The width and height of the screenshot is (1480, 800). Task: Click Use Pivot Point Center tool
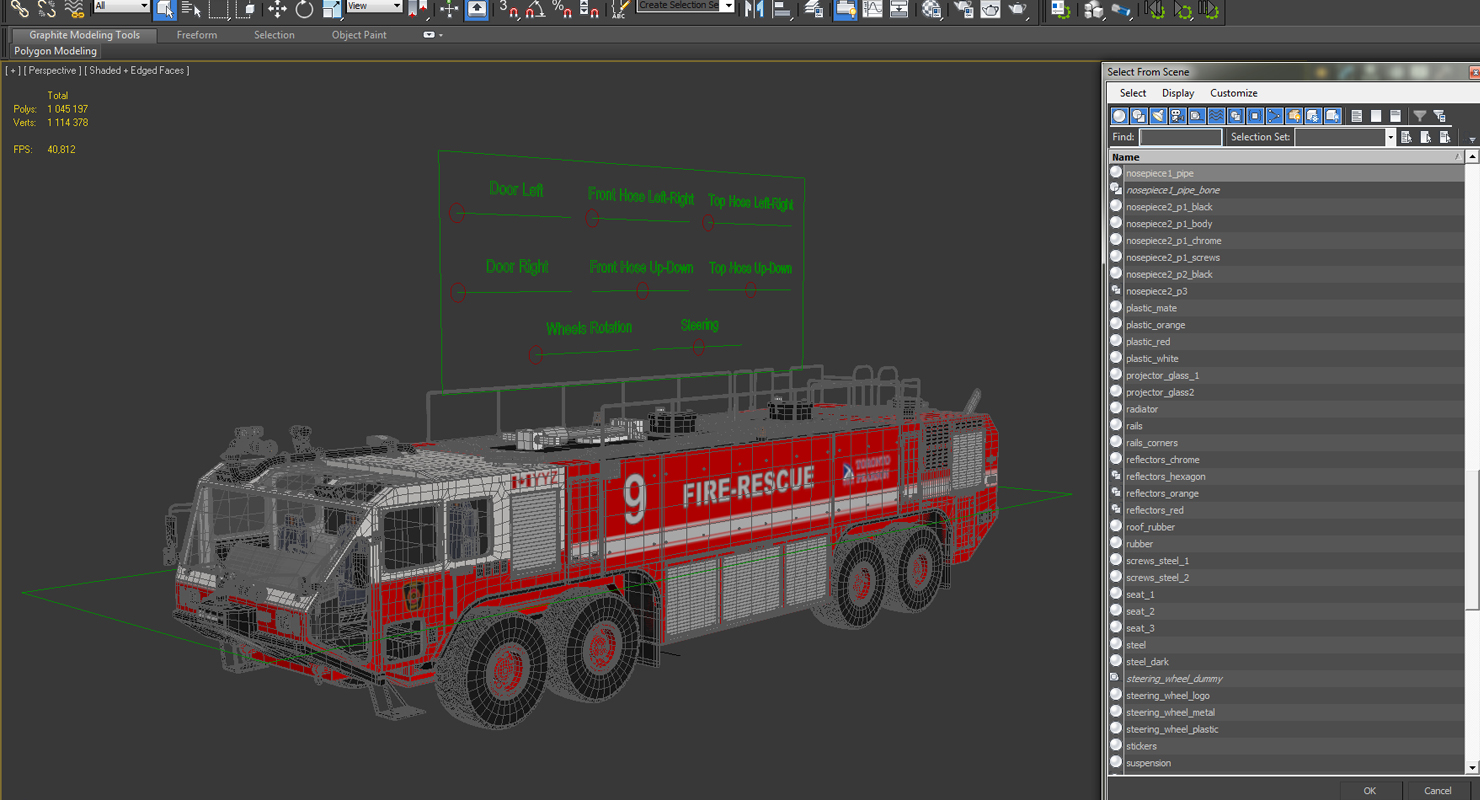[x=418, y=9]
